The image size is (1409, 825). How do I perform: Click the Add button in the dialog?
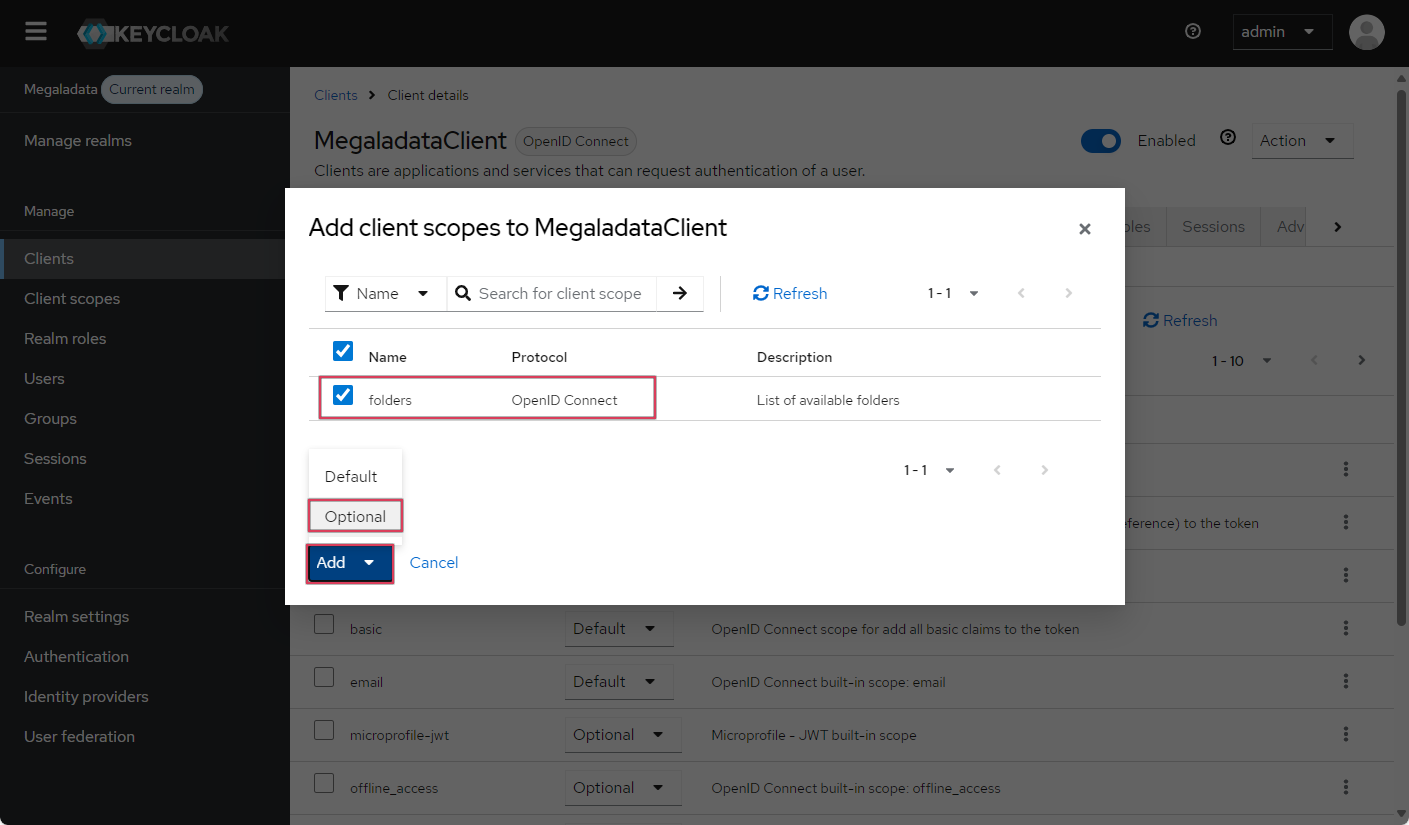(349, 563)
